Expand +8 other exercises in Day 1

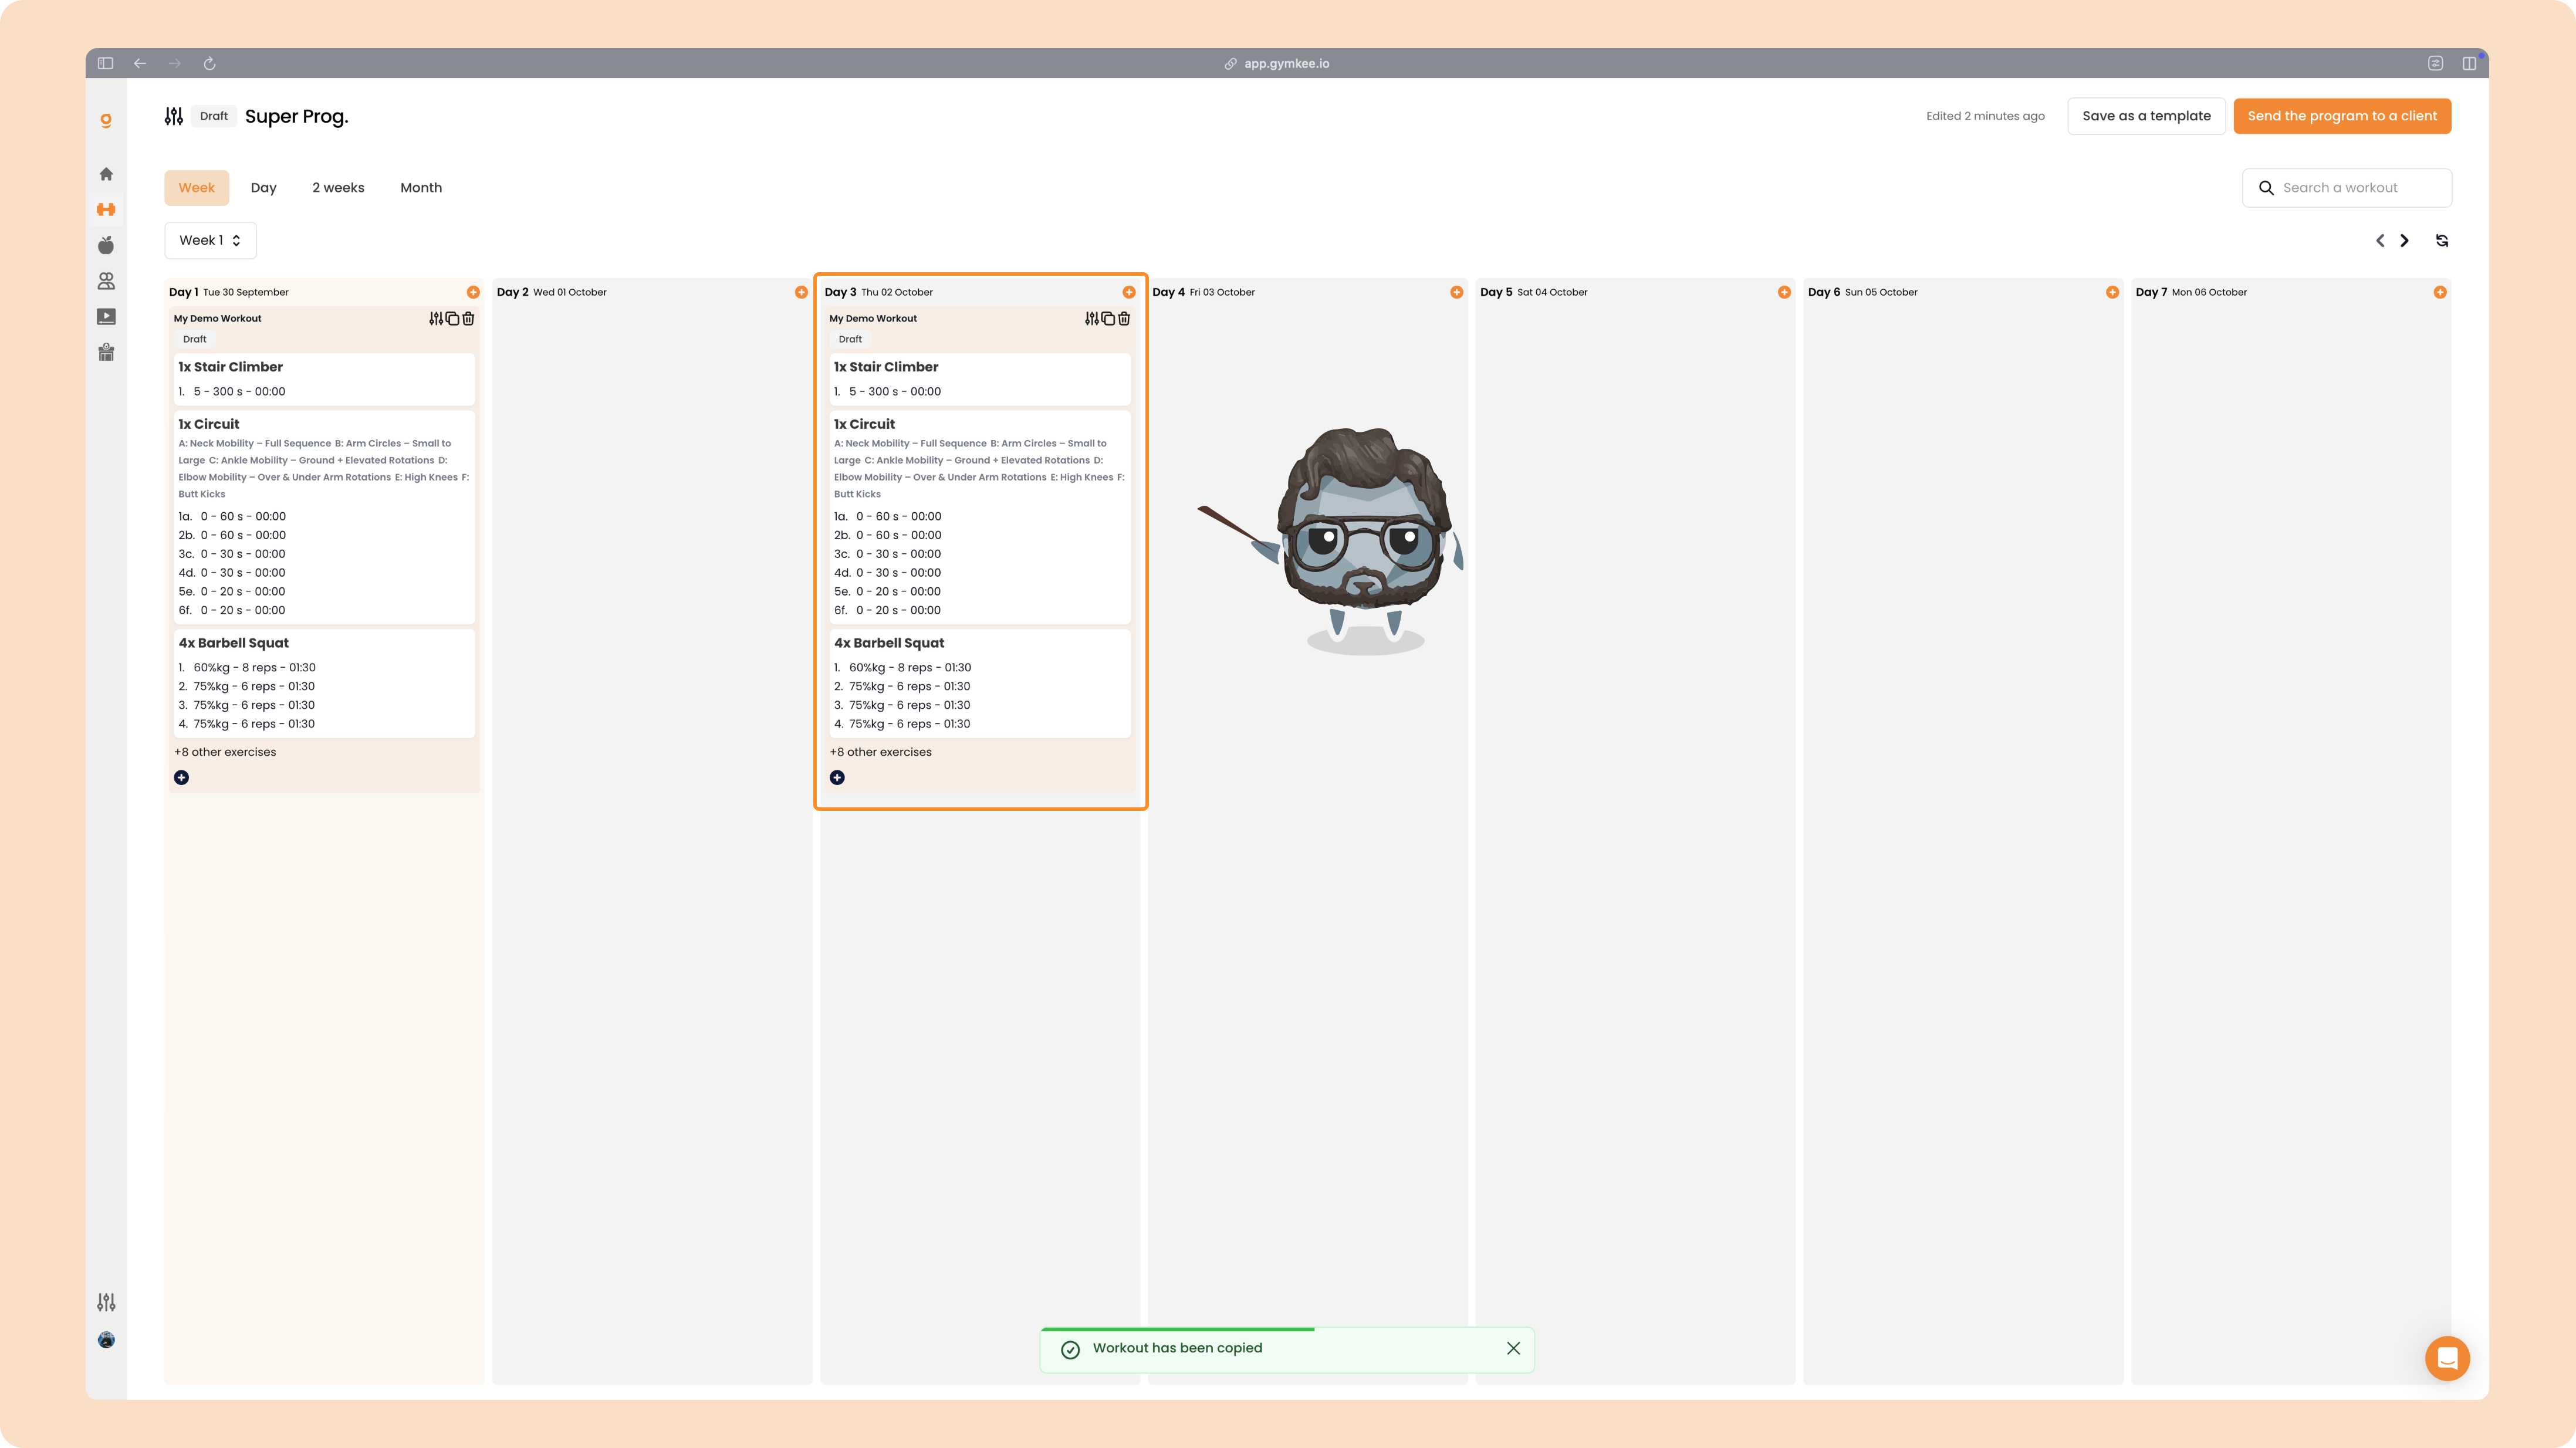(225, 752)
